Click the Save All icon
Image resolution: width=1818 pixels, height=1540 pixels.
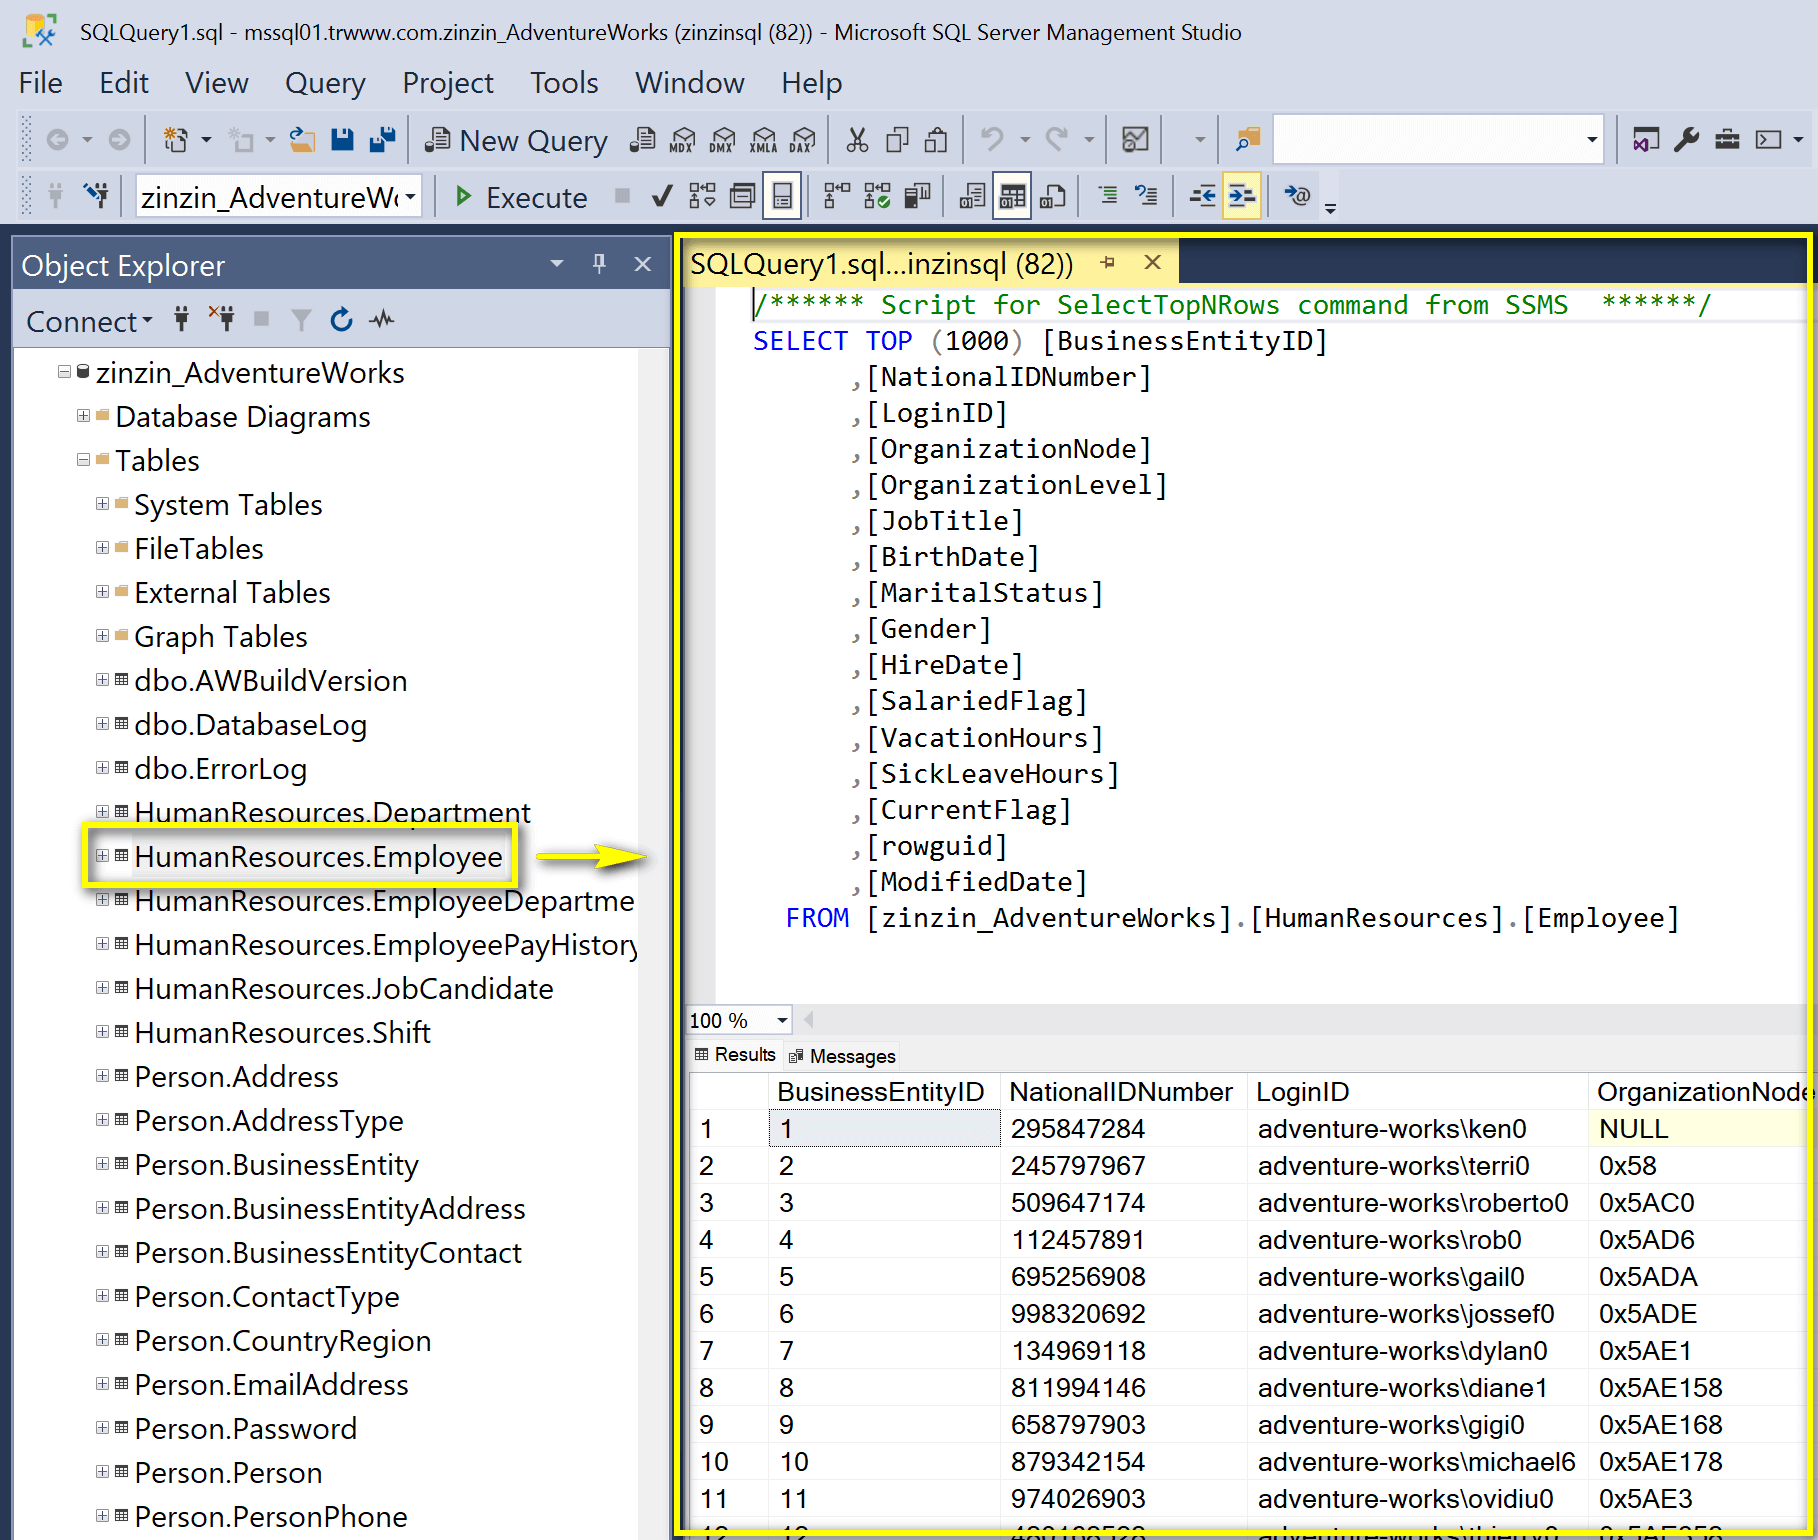382,140
